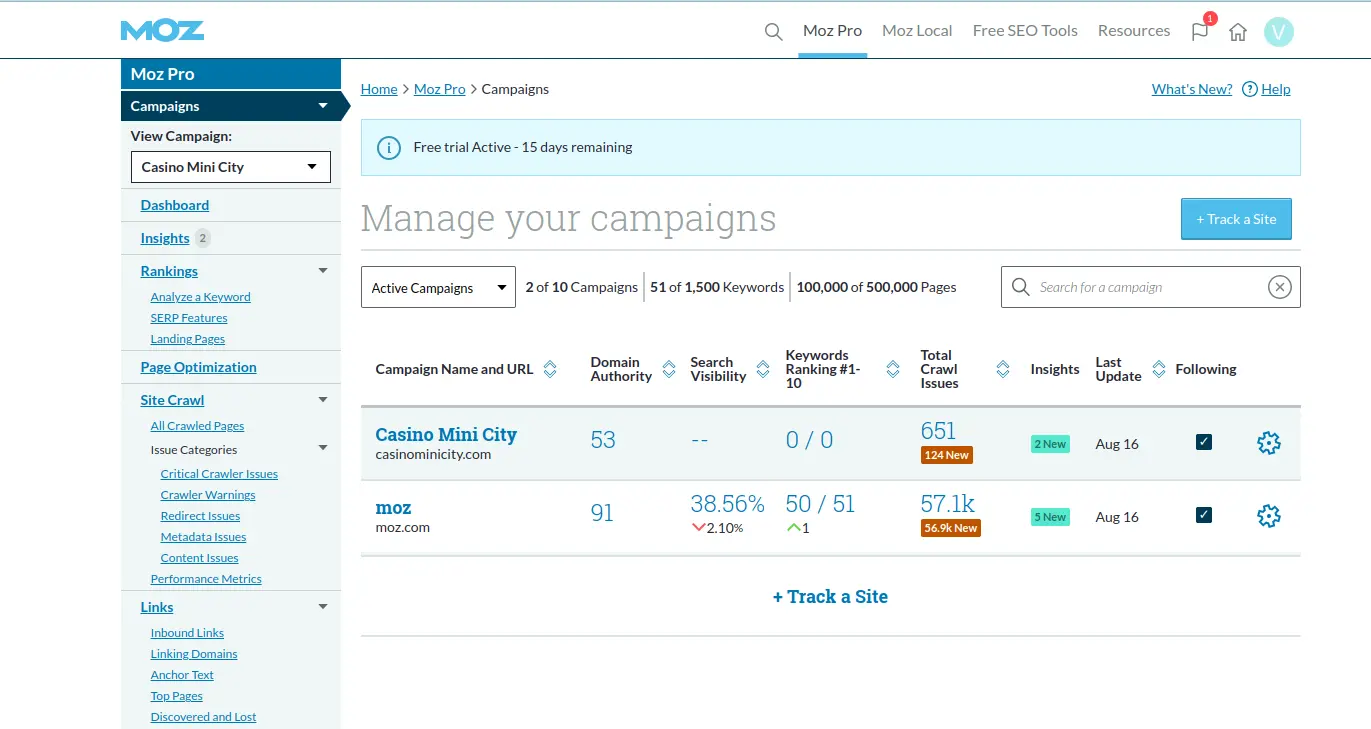Toggle Following checkbox for moz campaign
The height and width of the screenshot is (729, 1371).
click(1204, 515)
